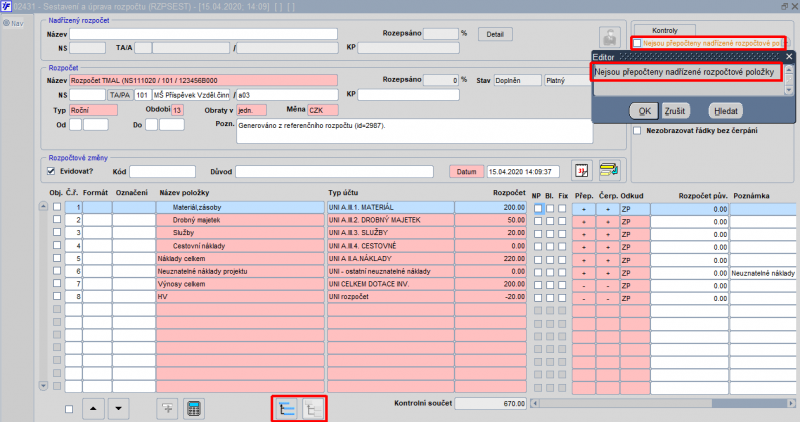The height and width of the screenshot is (422, 800).
Task: Click the add row plus icon
Action: [167, 409]
